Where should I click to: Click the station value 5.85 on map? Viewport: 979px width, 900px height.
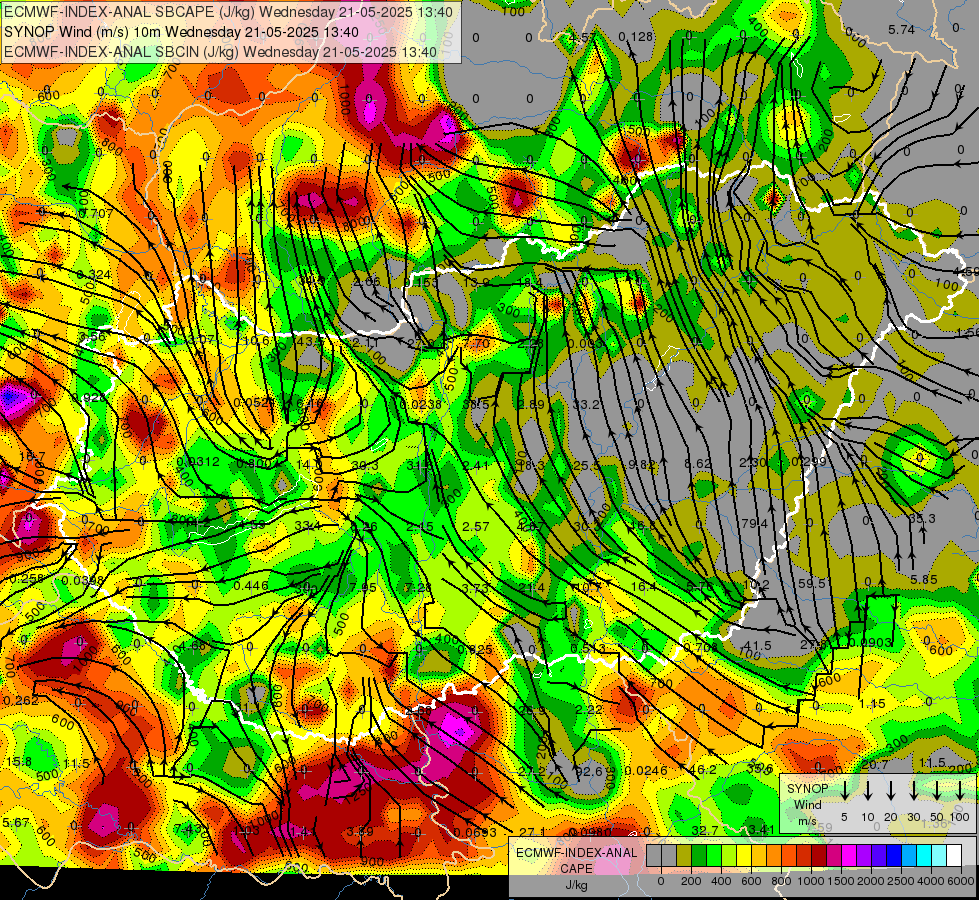(x=923, y=580)
